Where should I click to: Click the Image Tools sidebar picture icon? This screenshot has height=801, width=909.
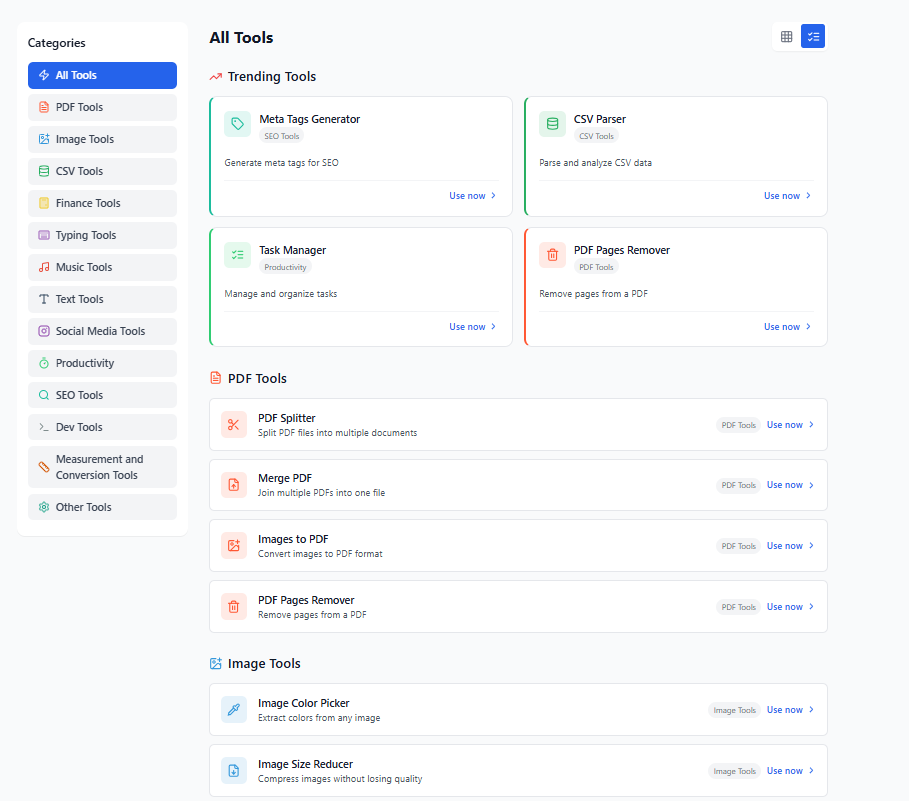click(44, 139)
